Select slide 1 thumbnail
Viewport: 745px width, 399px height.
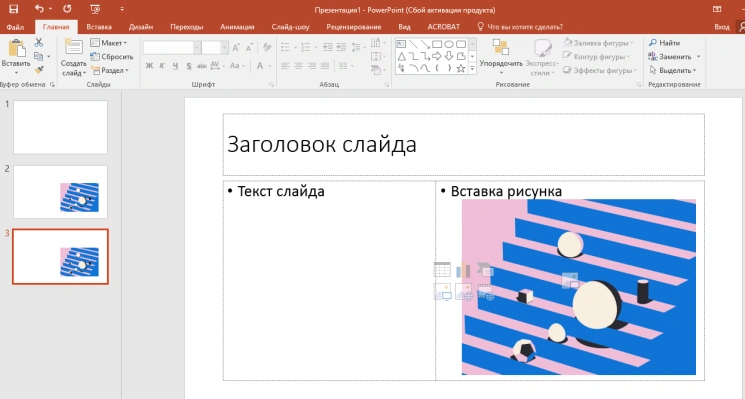click(x=60, y=127)
